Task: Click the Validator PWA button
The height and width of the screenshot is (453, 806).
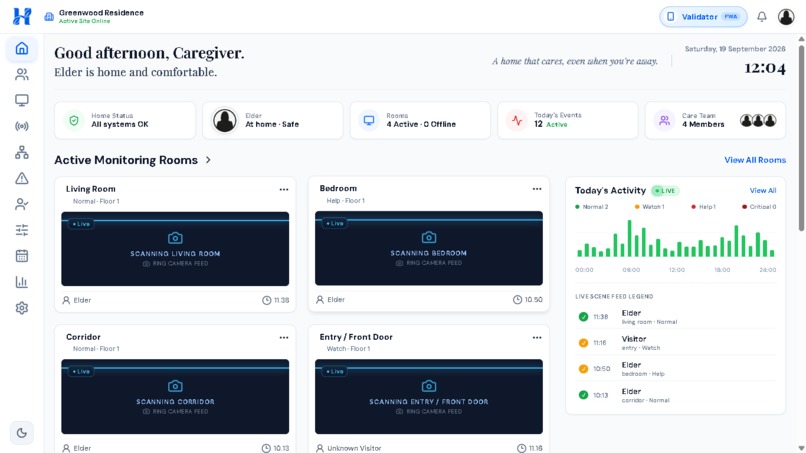Action: click(703, 17)
